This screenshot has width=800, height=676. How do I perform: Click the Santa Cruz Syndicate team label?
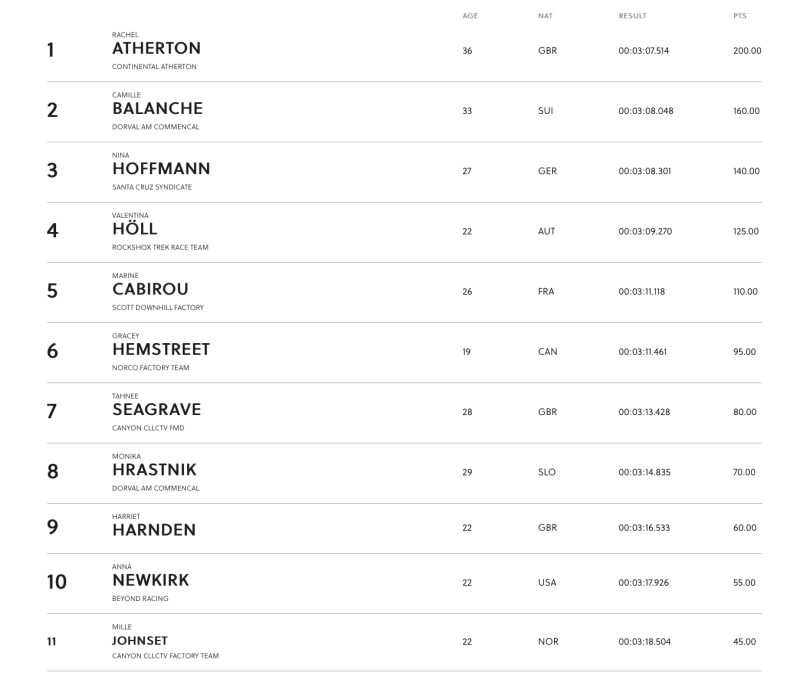[151, 187]
